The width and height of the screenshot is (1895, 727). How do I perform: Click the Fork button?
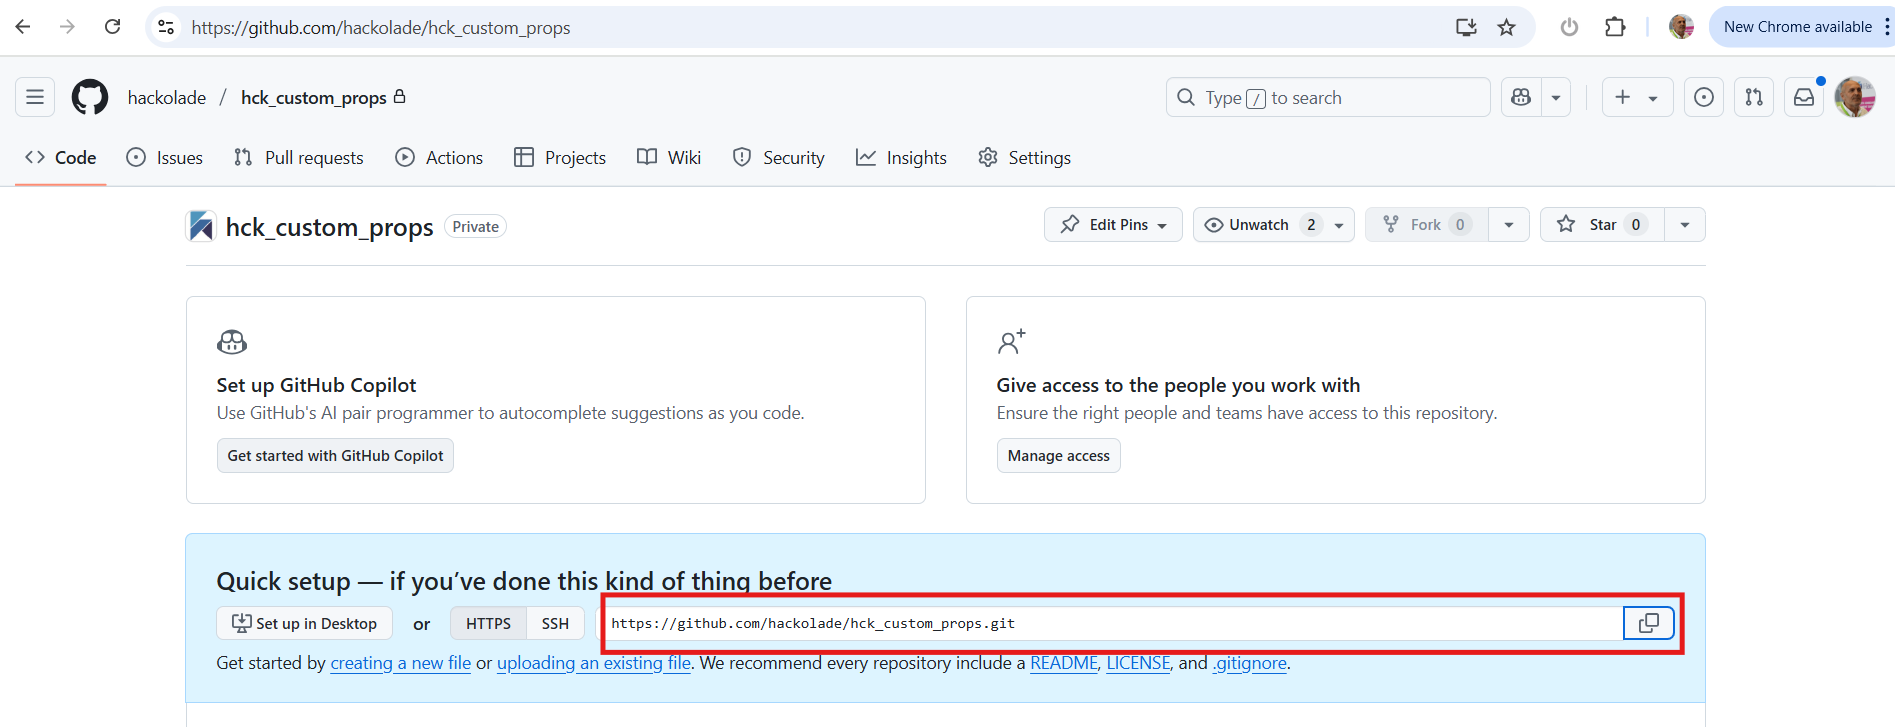(1427, 224)
